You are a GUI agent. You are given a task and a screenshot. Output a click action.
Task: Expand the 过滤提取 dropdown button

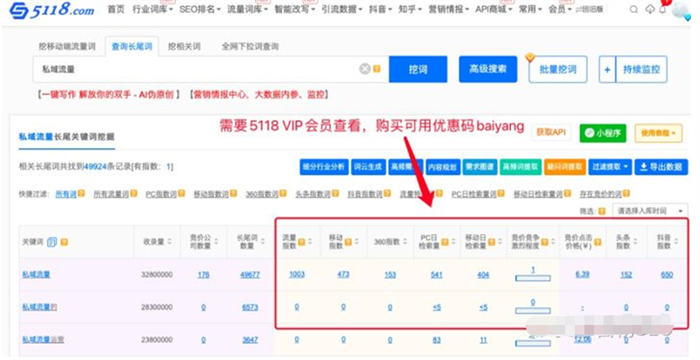pos(610,167)
